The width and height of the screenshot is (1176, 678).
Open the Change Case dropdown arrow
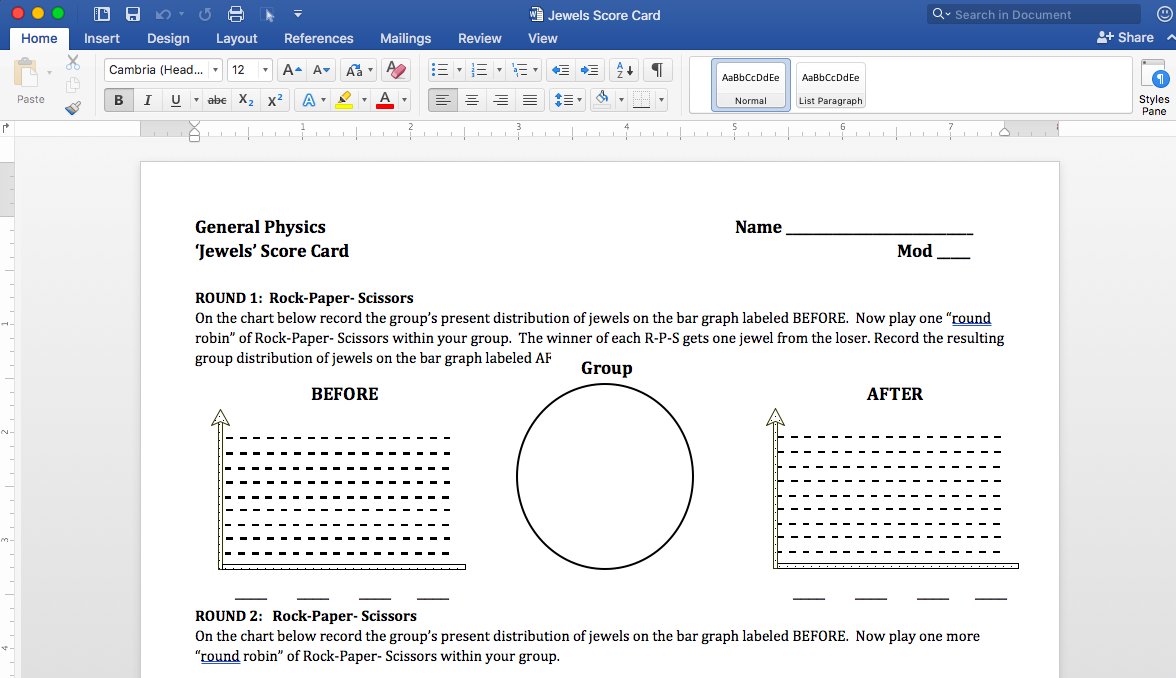click(370, 70)
